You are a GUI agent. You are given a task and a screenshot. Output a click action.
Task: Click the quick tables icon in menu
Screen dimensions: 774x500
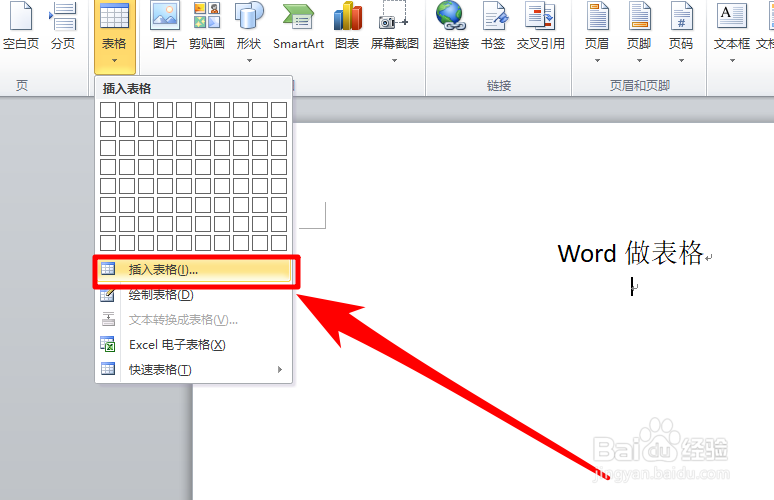click(108, 369)
